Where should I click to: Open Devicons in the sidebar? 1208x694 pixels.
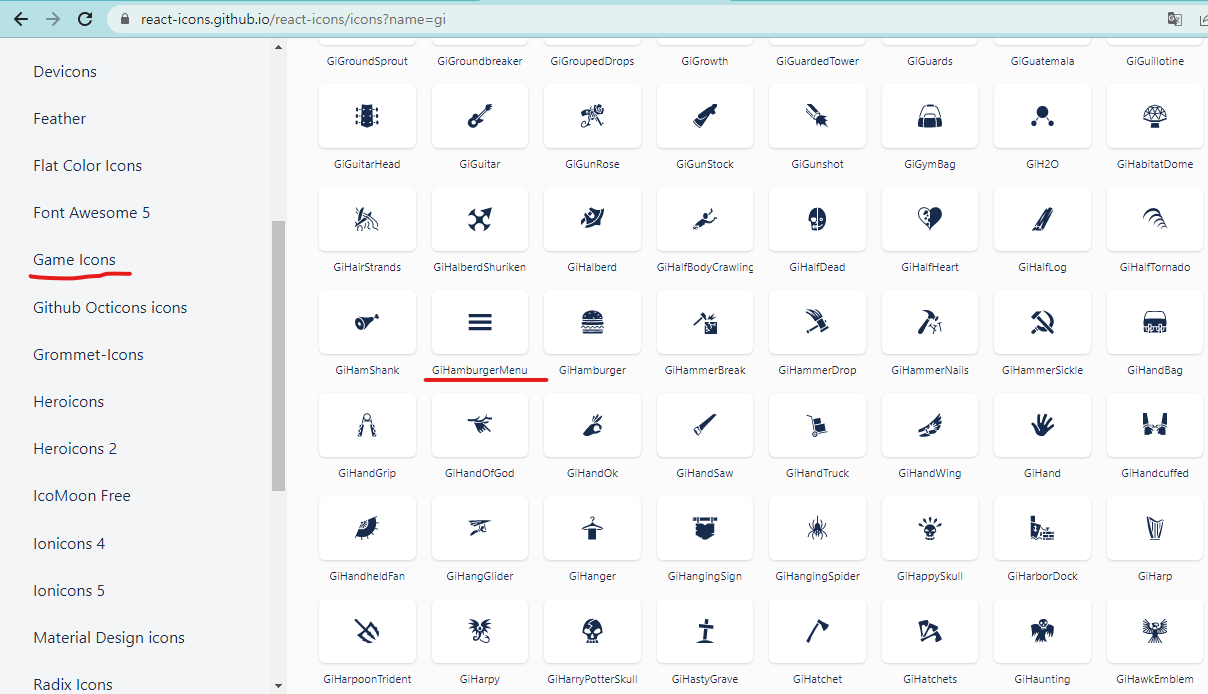(x=65, y=72)
